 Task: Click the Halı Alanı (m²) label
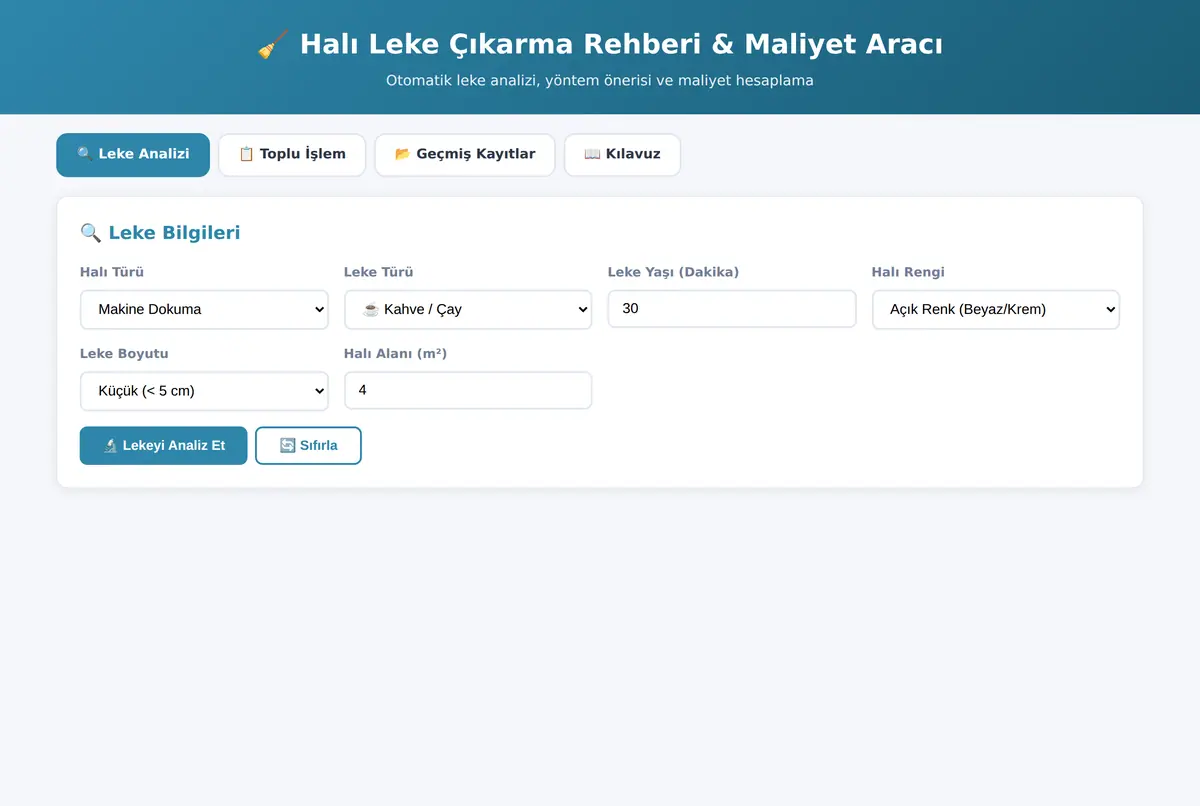(x=395, y=354)
